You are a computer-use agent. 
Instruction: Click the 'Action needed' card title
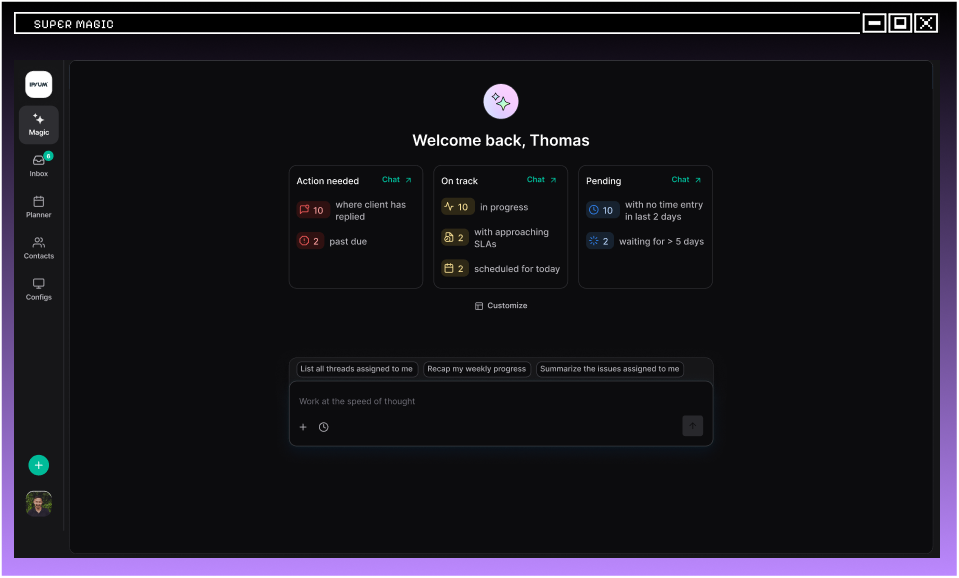tap(328, 181)
